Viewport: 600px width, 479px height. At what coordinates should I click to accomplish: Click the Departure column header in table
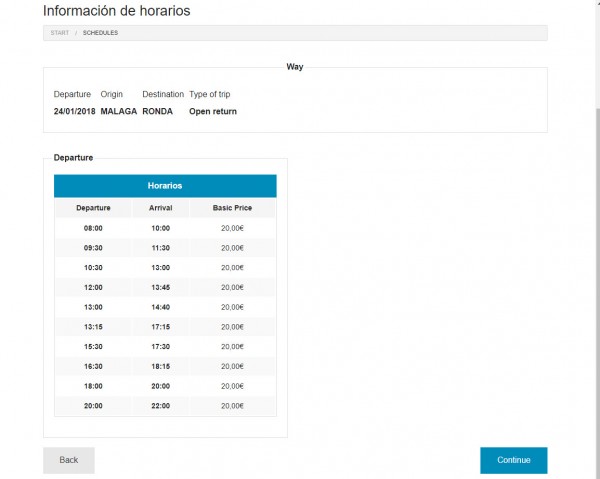coord(93,208)
